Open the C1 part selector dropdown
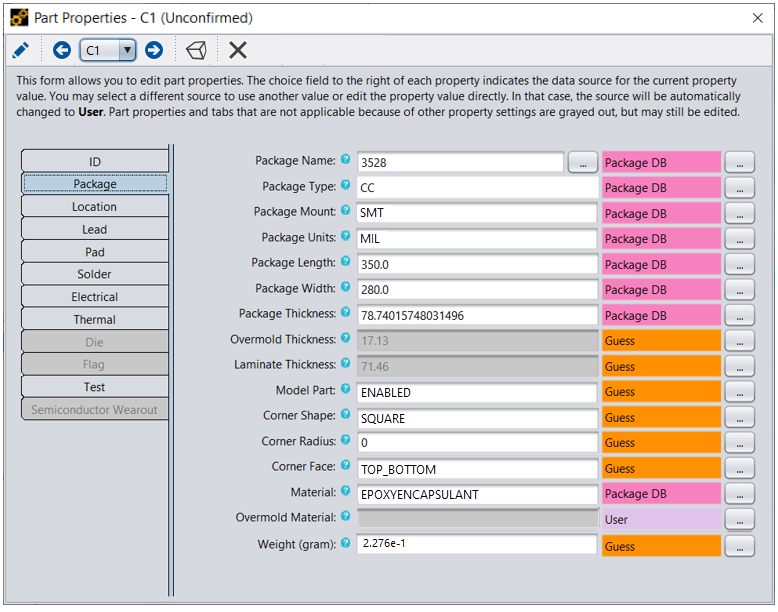 pyautogui.click(x=108, y=50)
